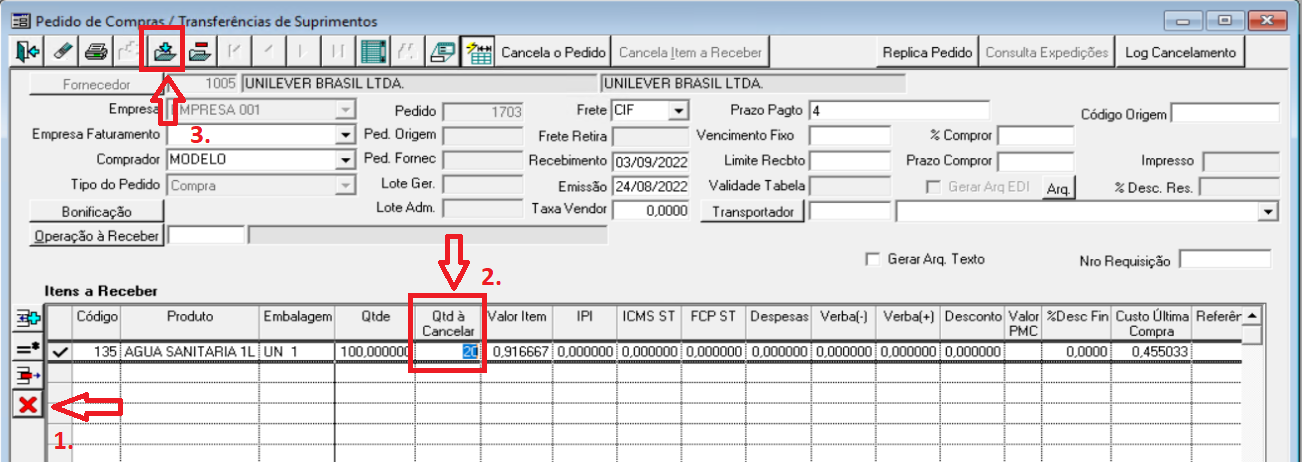
Task: Click the printer icon in the toolbar
Action: [x=96, y=51]
